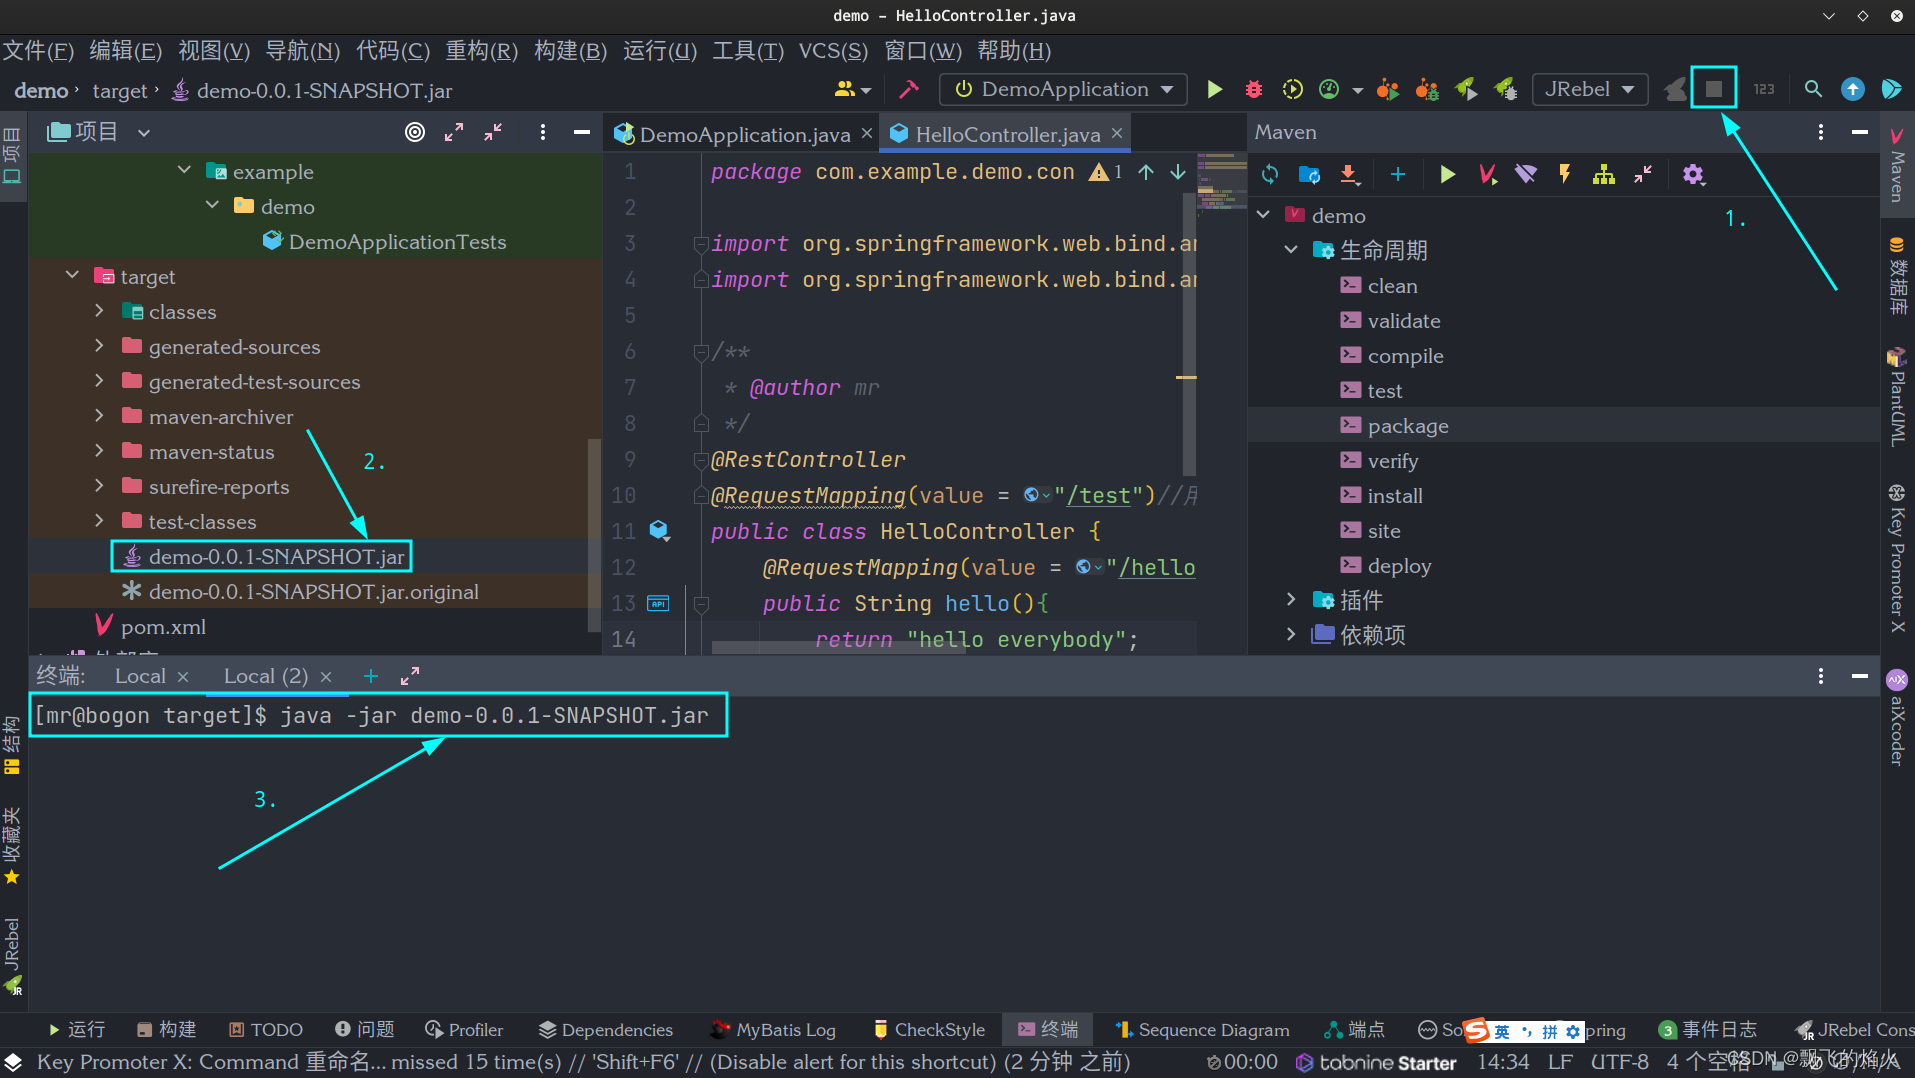Run DemoApplication with the green play button
1915x1078 pixels.
pos(1214,90)
